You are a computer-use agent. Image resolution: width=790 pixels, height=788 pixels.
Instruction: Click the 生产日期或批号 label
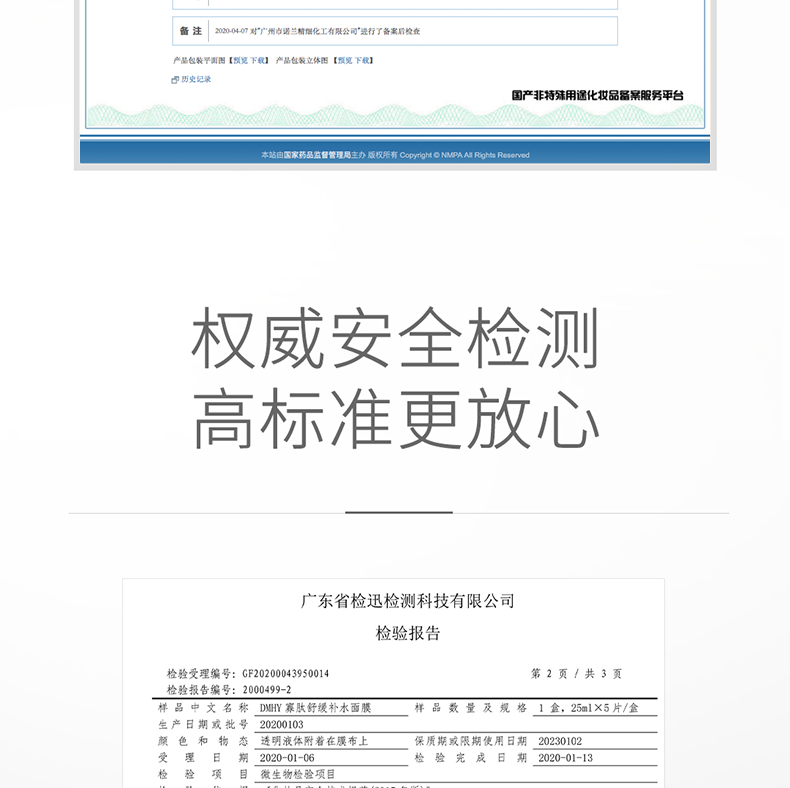point(203,725)
